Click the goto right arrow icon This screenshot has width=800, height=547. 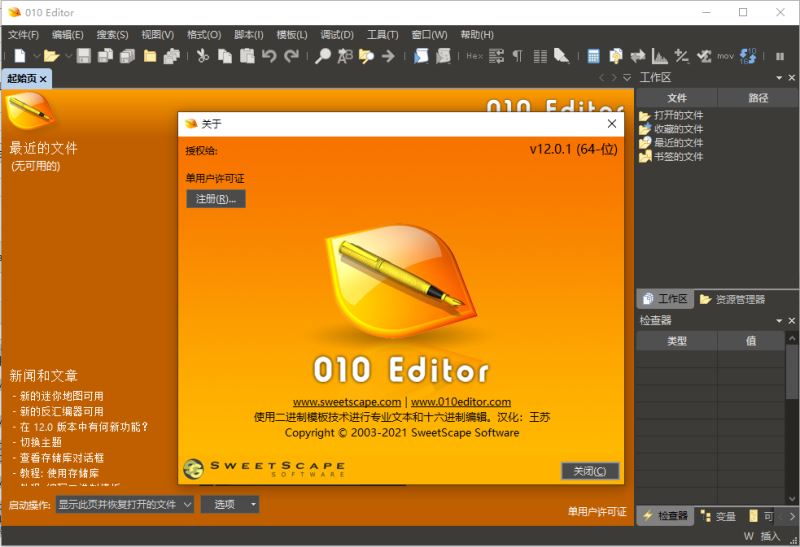point(388,56)
